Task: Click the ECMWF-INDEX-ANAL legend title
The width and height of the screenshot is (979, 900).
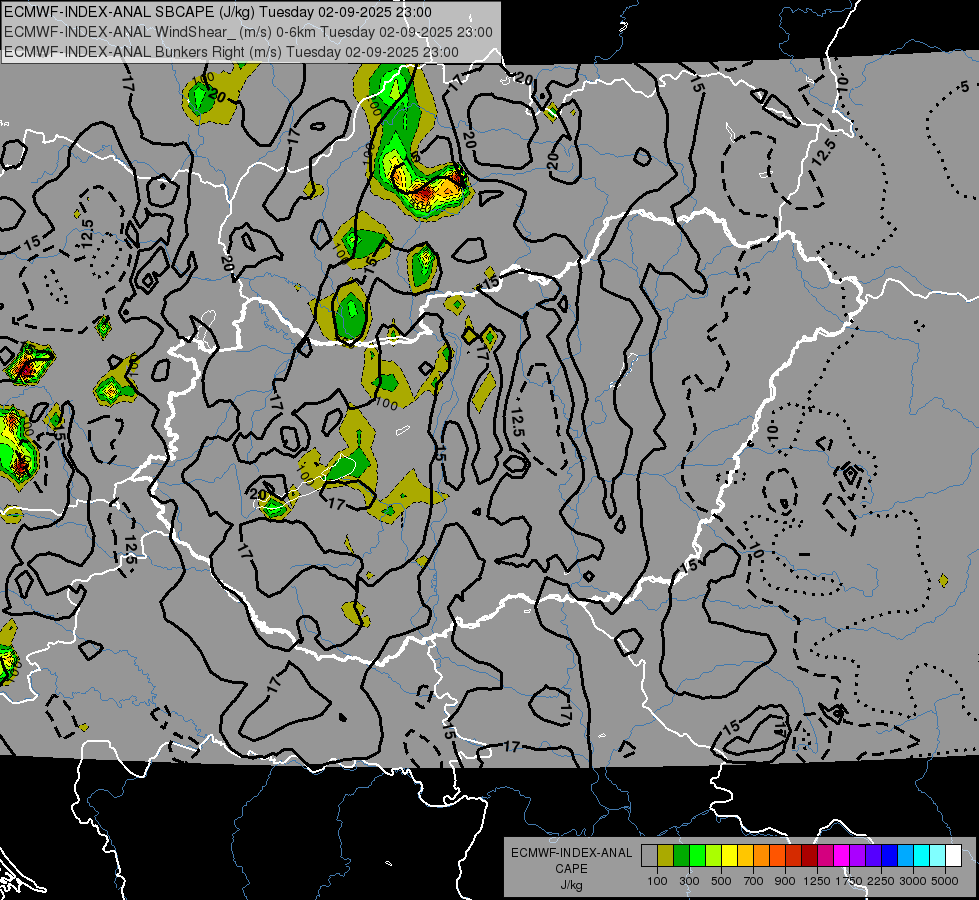Action: 571,853
